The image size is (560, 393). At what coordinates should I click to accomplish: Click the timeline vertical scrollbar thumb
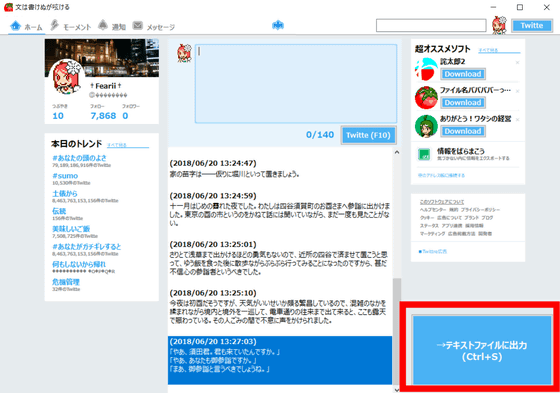[x=397, y=332]
